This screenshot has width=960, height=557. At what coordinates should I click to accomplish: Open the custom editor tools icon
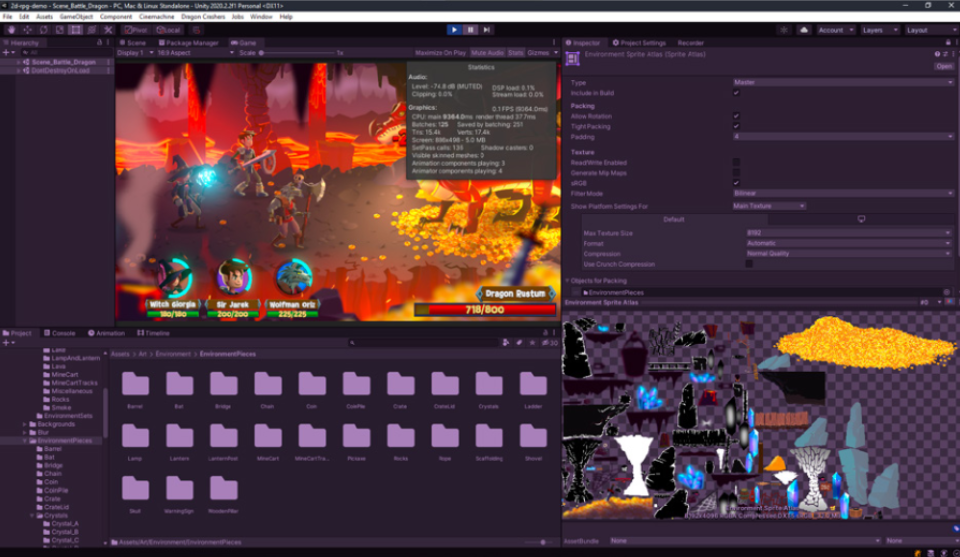(x=108, y=29)
